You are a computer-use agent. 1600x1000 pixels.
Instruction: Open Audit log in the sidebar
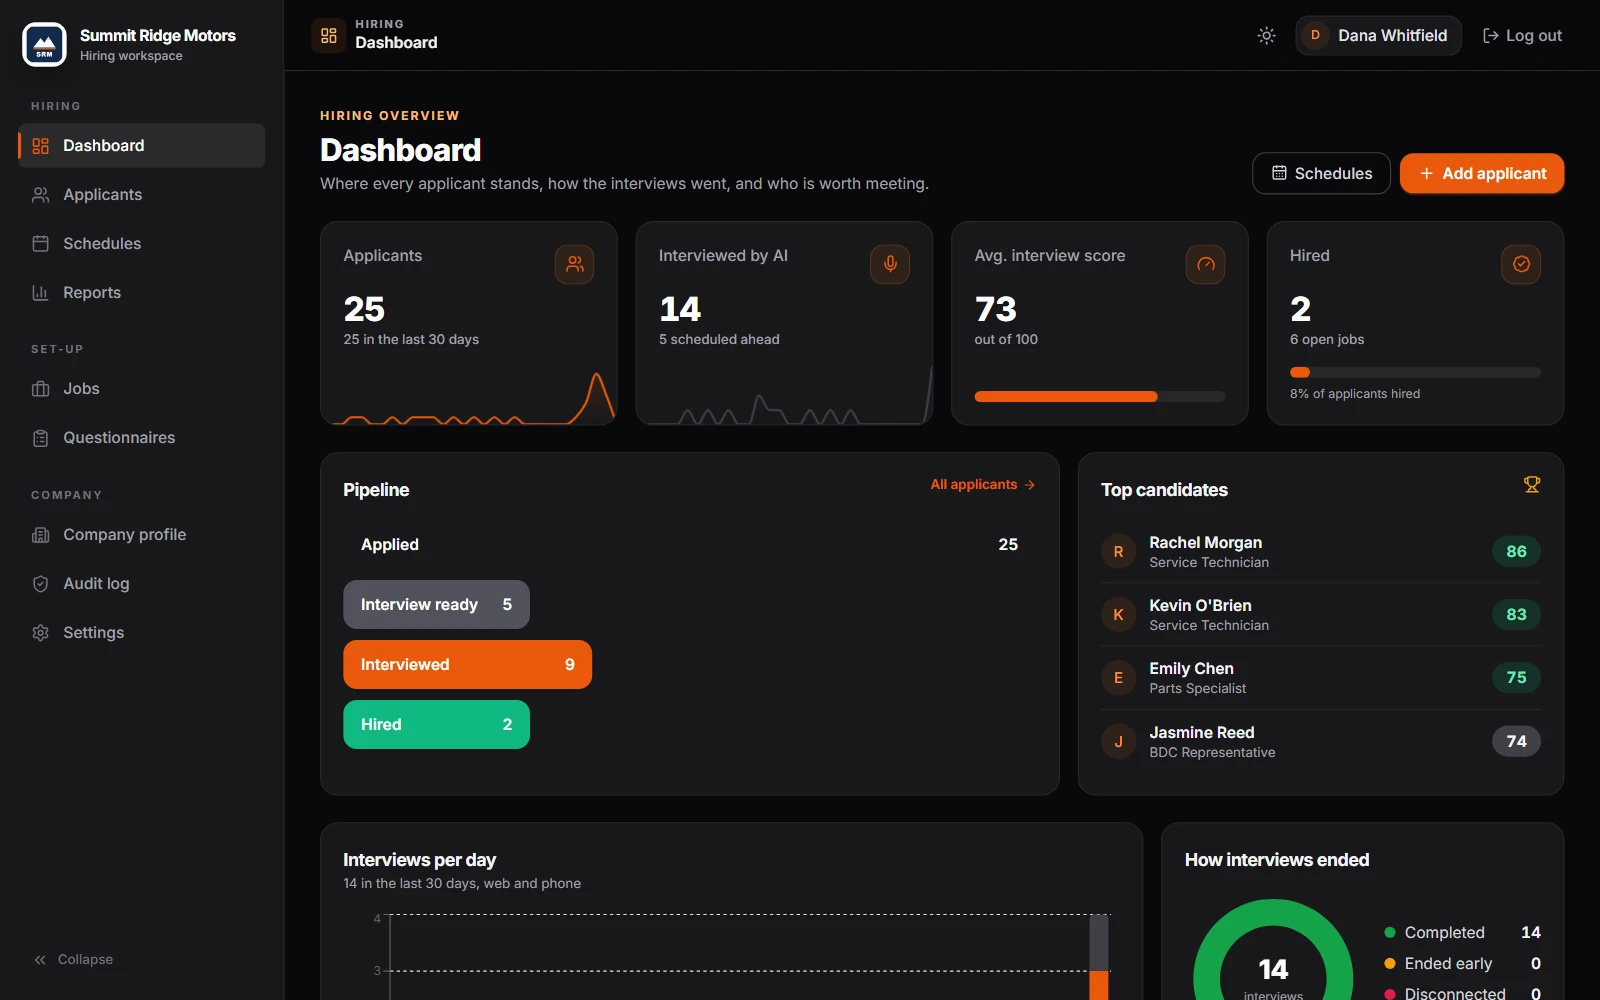pyautogui.click(x=141, y=584)
